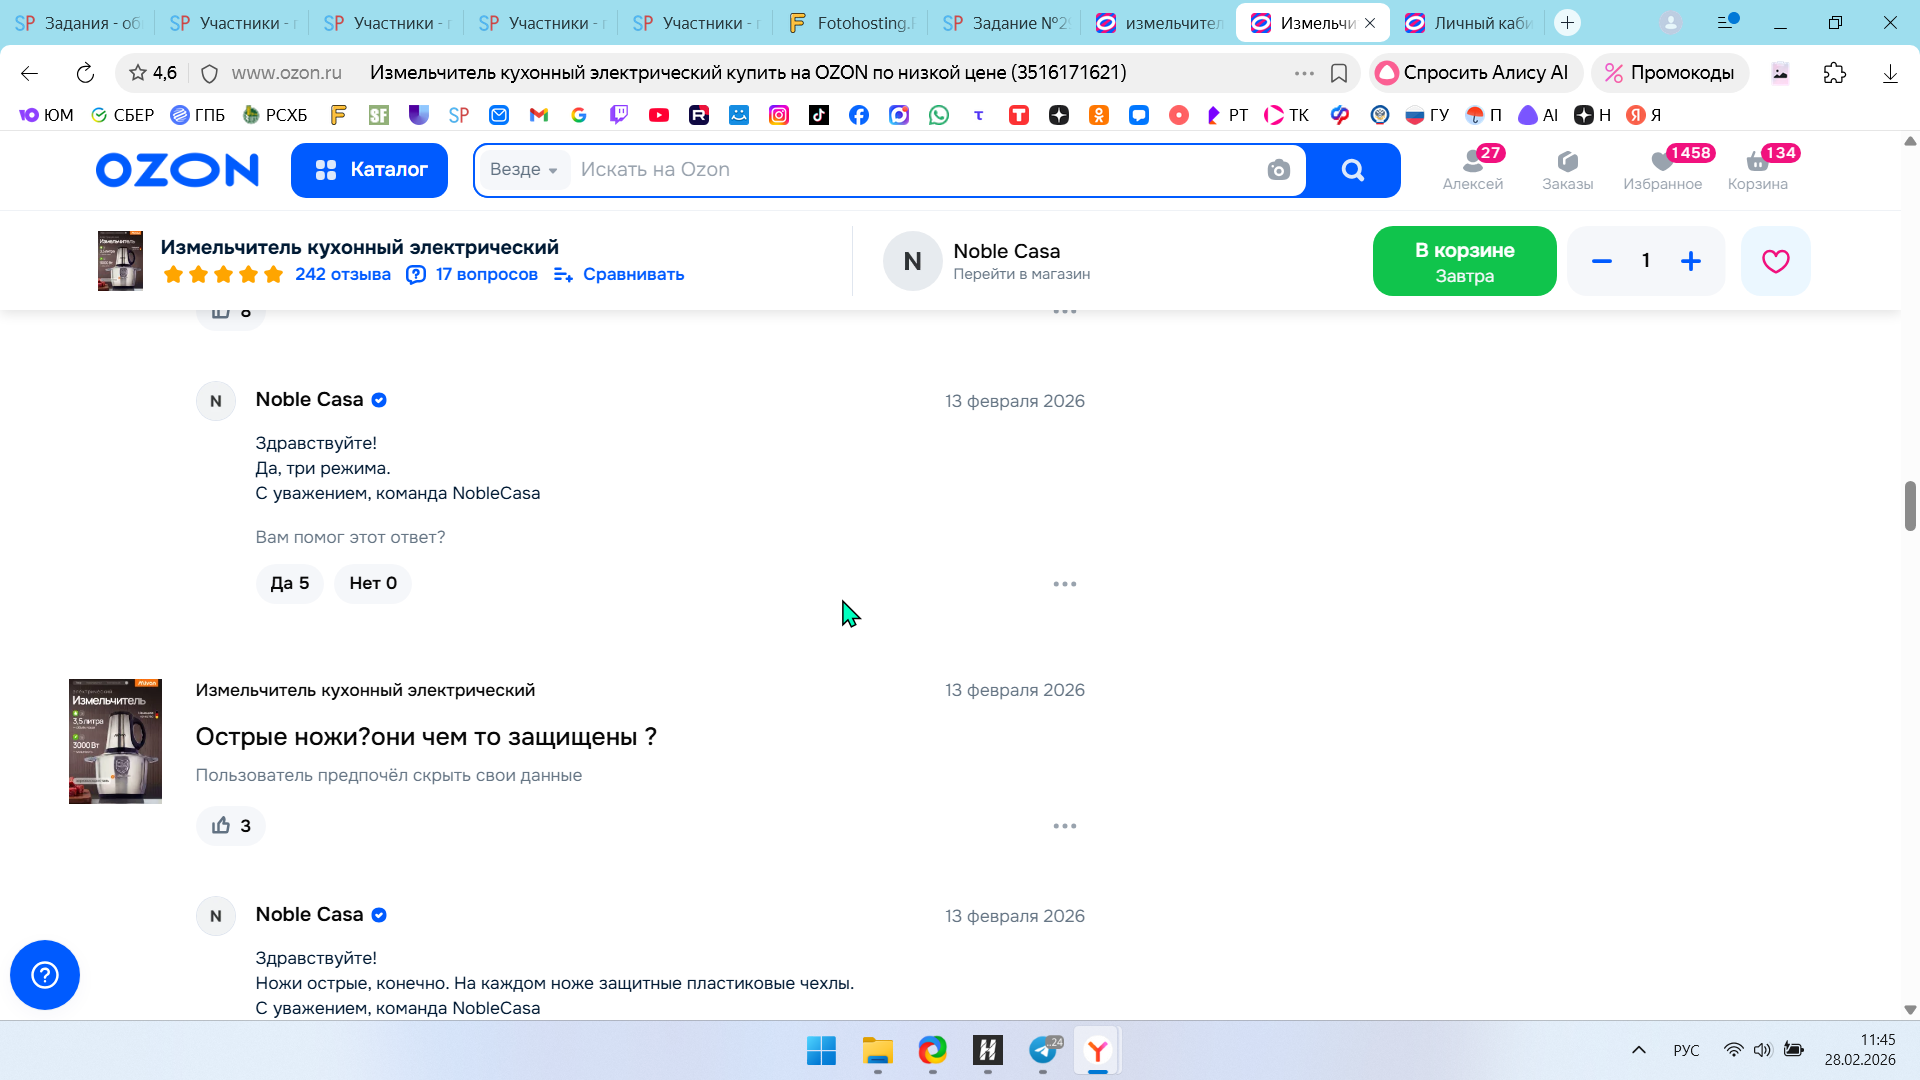Click the camera image search icon
Screen dimensions: 1920x1080
(1278, 170)
